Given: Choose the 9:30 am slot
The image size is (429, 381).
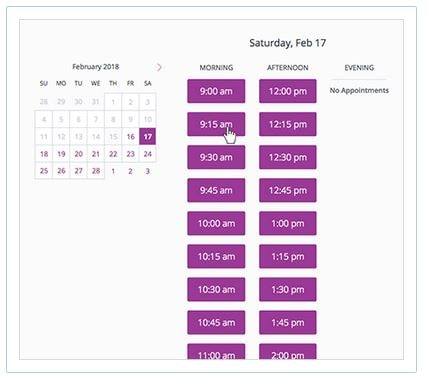Looking at the screenshot, I should [x=216, y=157].
